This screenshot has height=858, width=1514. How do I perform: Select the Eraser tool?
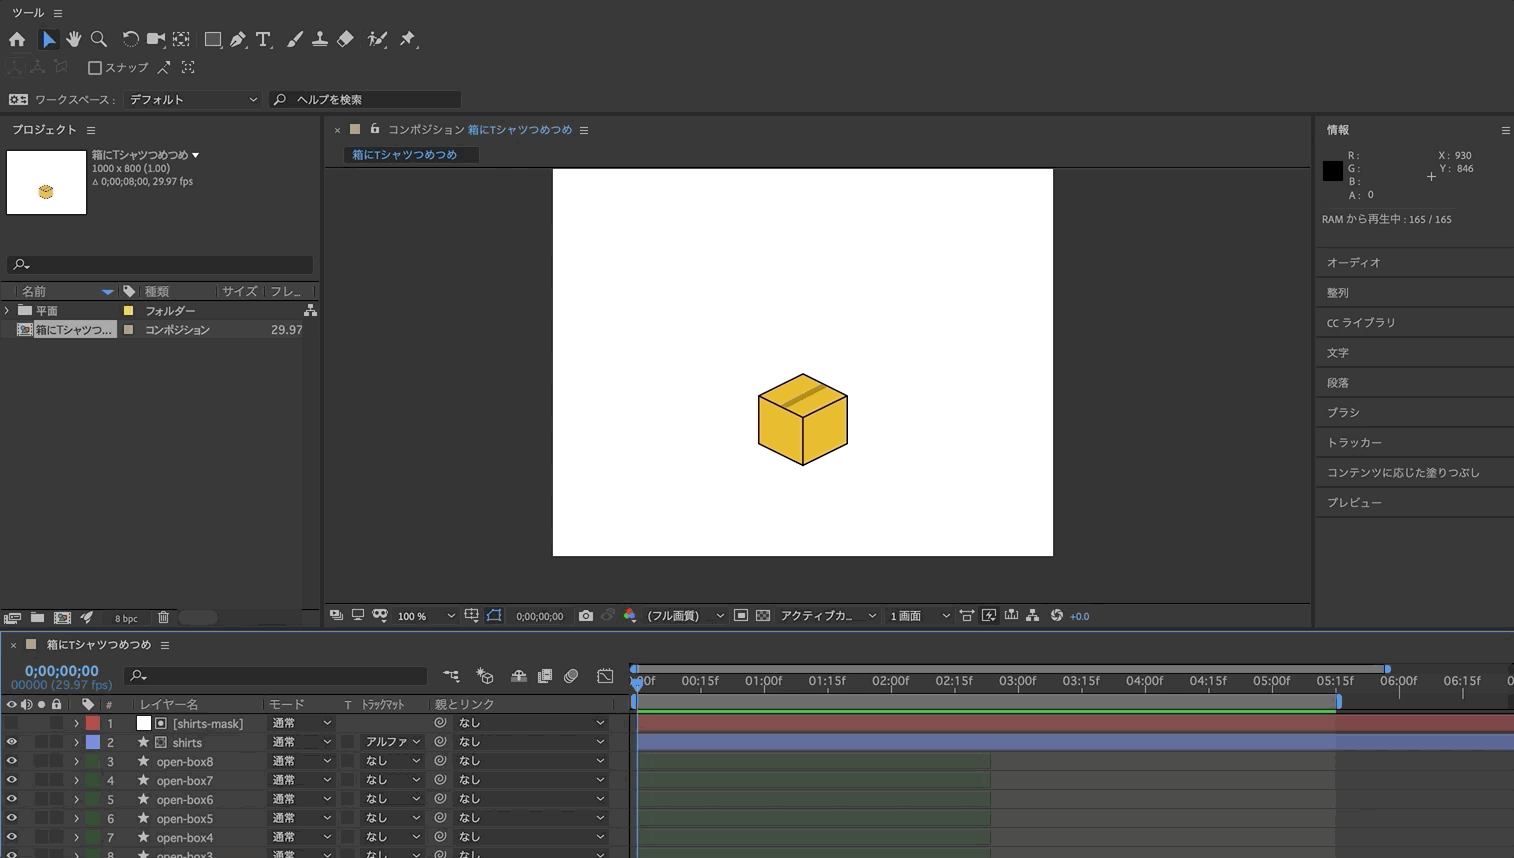(345, 39)
